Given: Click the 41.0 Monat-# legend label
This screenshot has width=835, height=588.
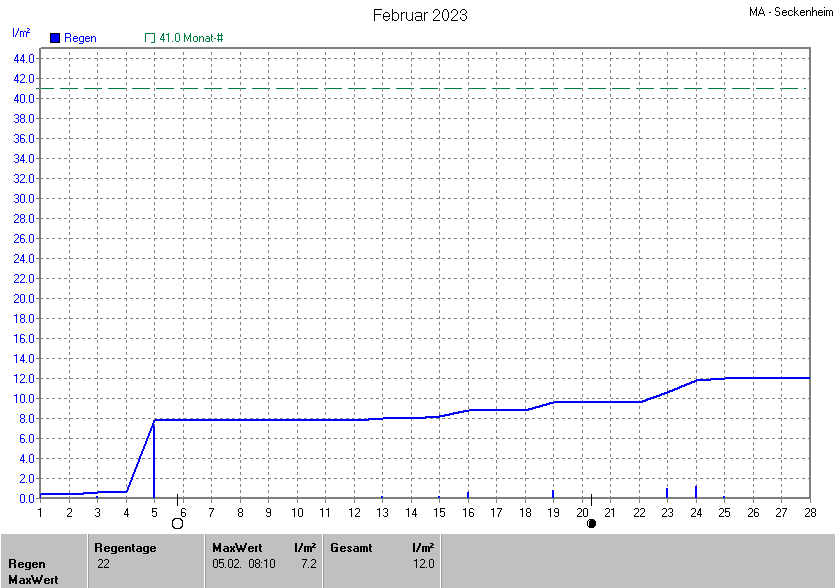Looking at the screenshot, I should pos(191,38).
